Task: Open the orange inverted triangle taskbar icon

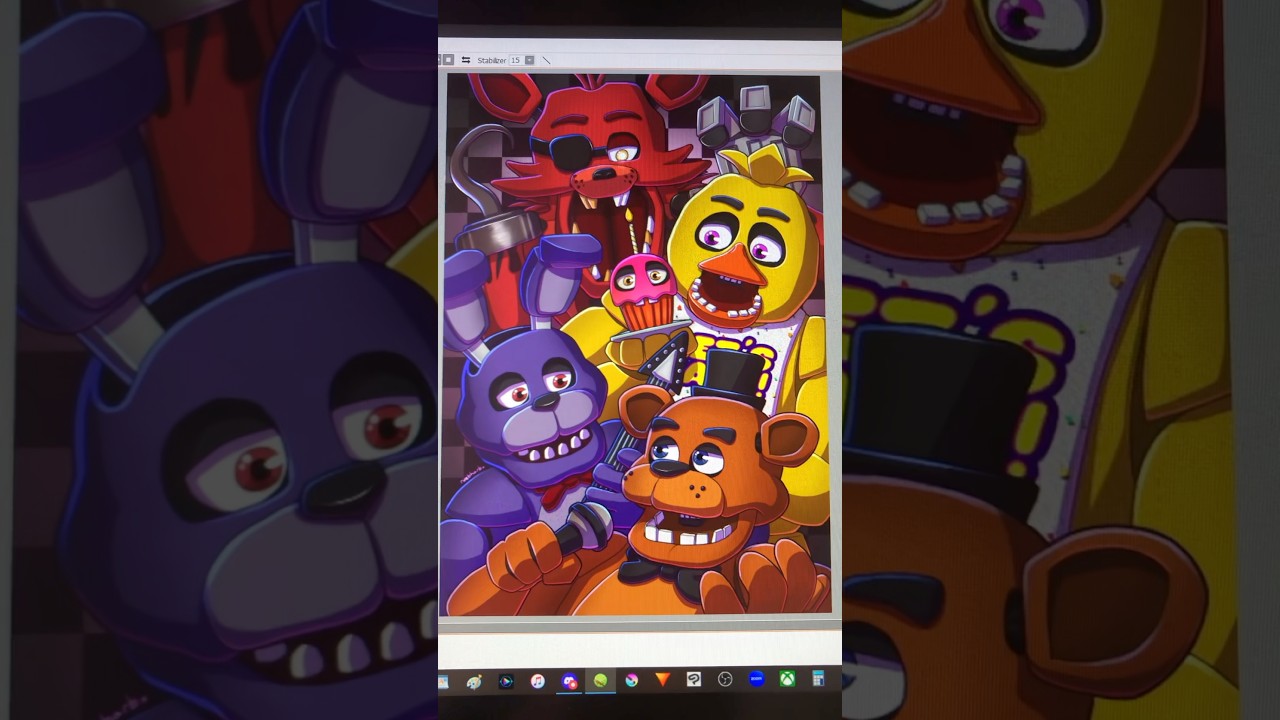Action: tap(663, 680)
